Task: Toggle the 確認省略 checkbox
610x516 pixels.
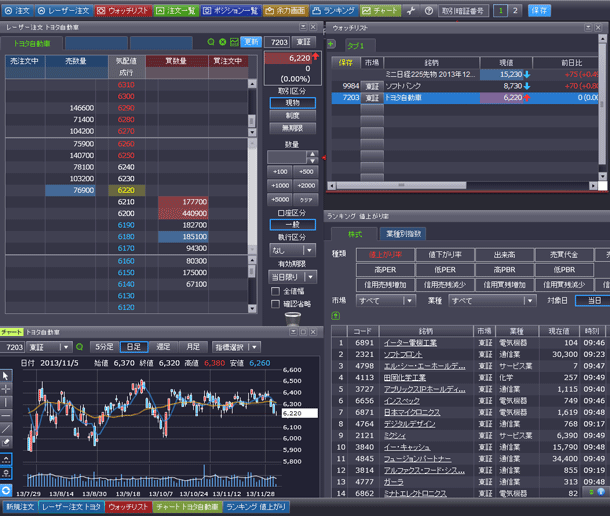Action: click(275, 304)
